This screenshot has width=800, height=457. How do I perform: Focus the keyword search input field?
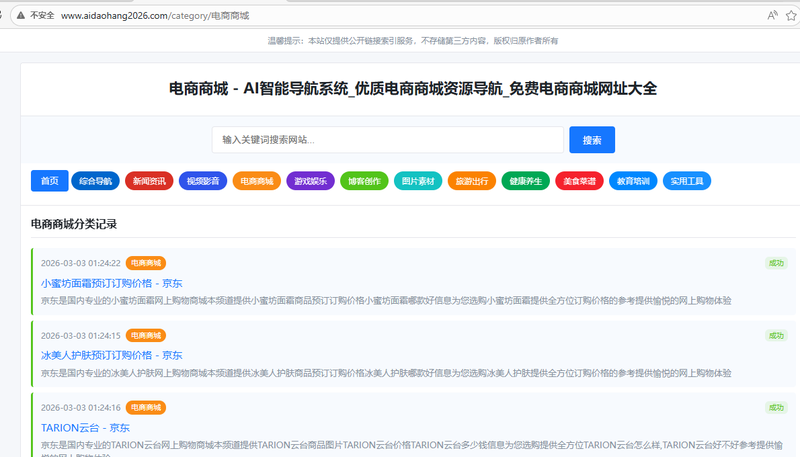(x=388, y=140)
